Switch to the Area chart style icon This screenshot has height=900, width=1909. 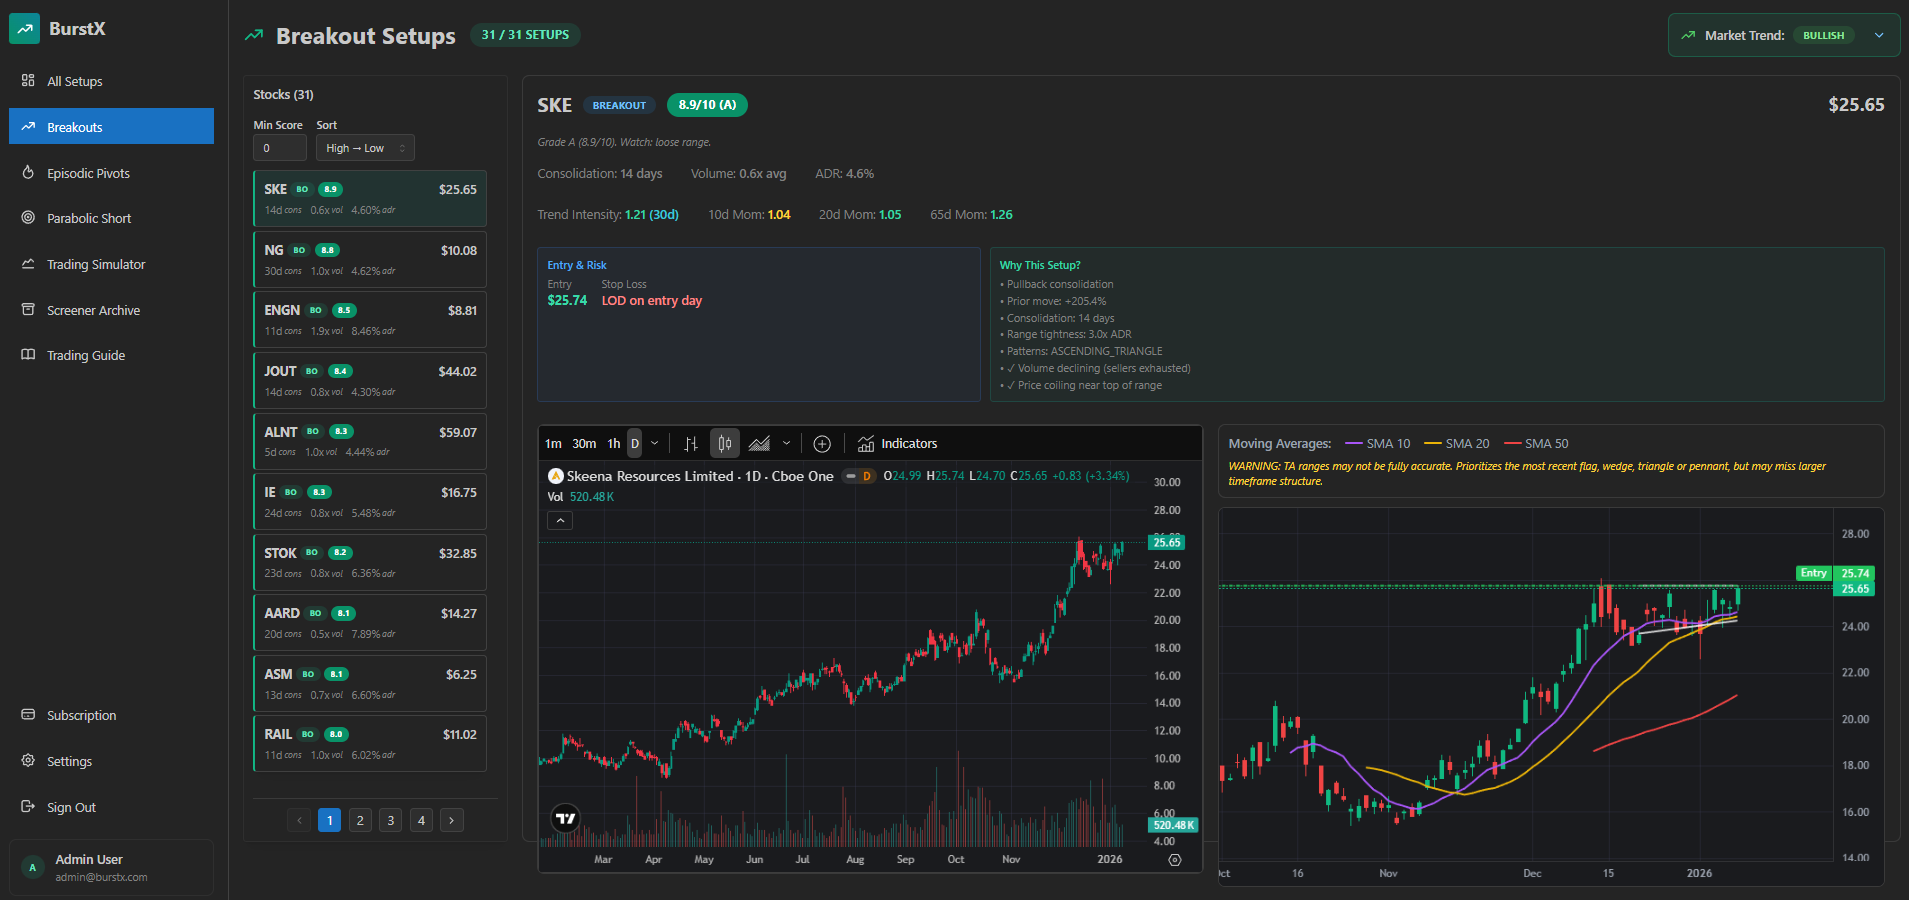tap(760, 444)
